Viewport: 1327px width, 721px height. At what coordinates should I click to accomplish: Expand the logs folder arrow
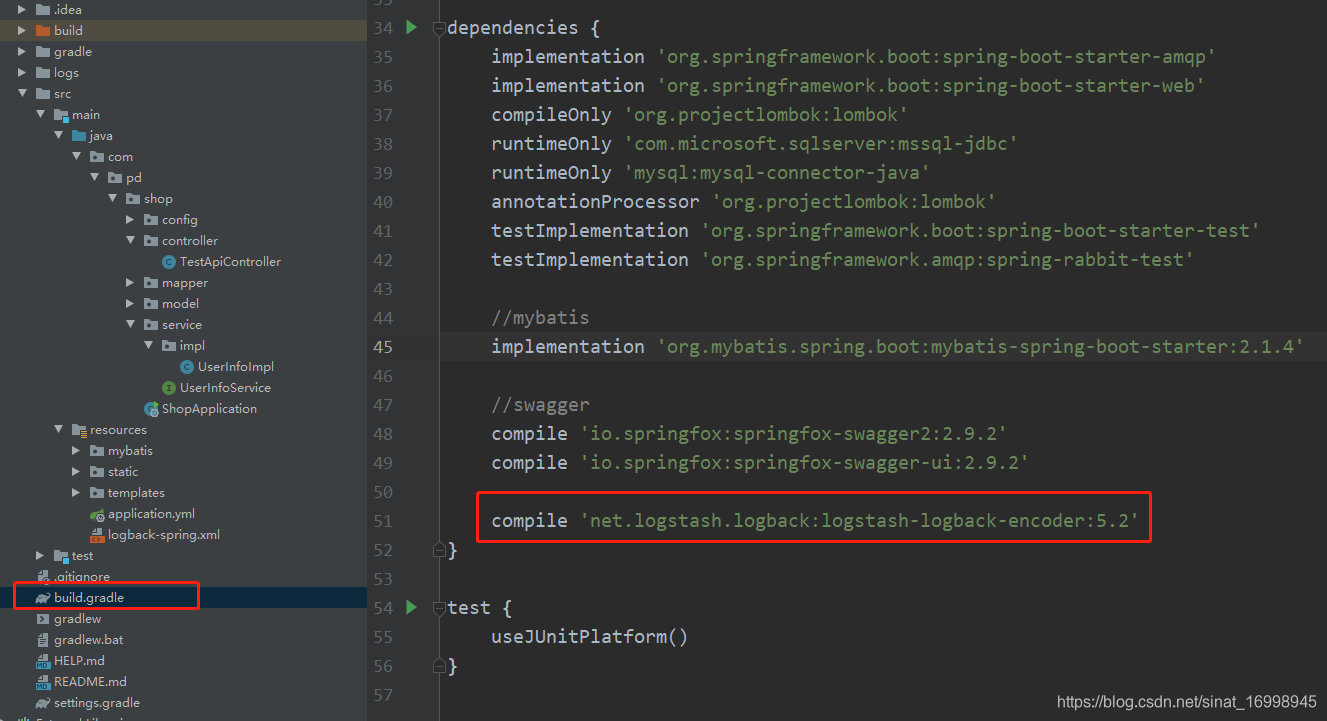tap(21, 72)
